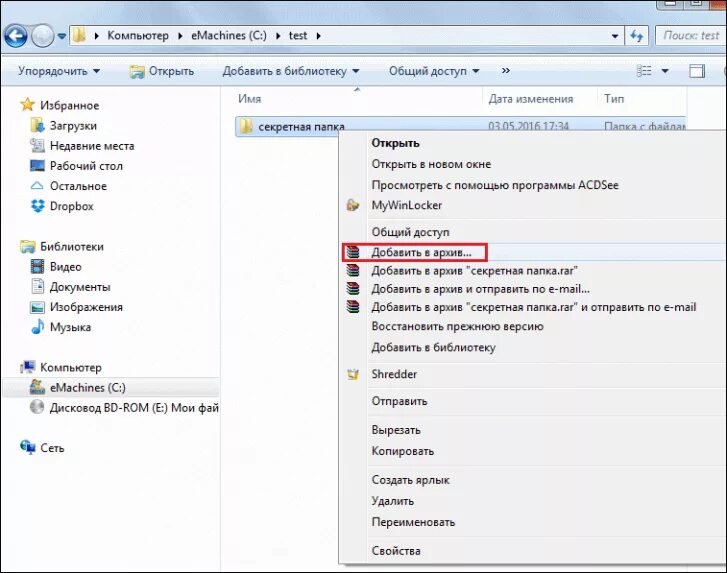Choose Переименовать in context menu
Viewport: 727px width, 573px height.
click(413, 522)
